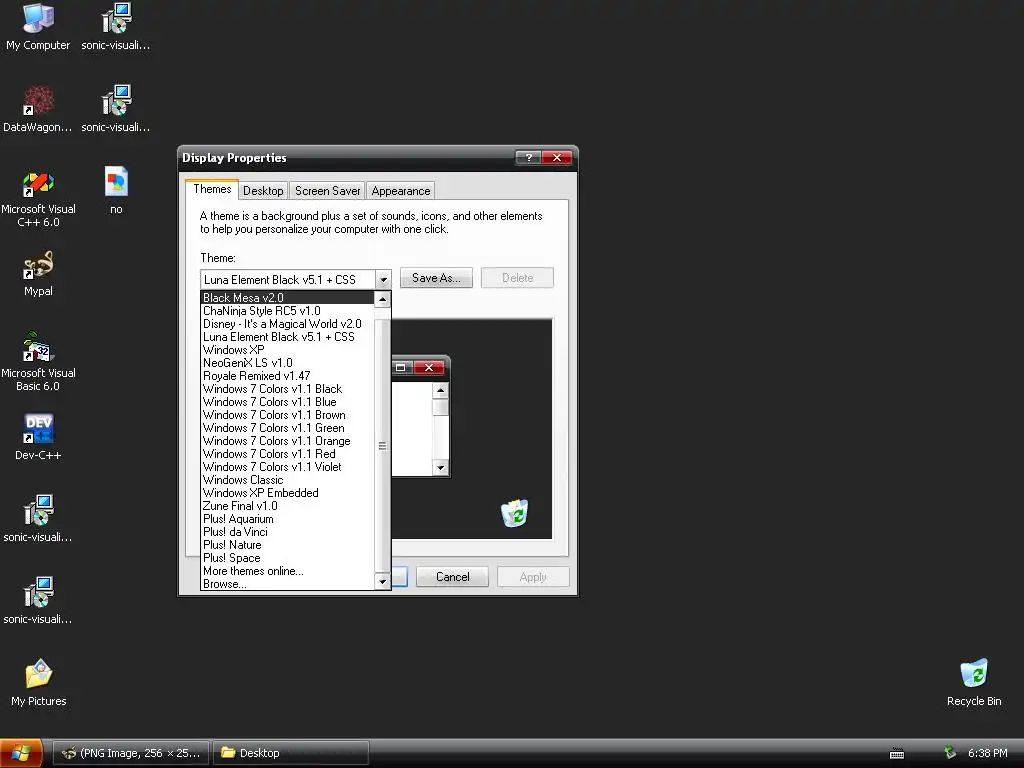Open the Recycle Bin on the desktop
The image size is (1024, 768).
974,682
